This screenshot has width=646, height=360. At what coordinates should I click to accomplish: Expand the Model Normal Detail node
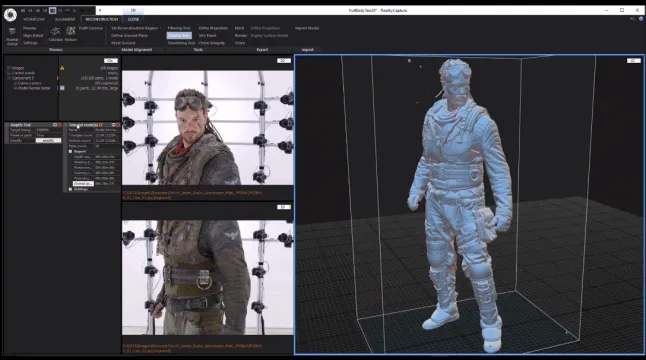[x=15, y=88]
